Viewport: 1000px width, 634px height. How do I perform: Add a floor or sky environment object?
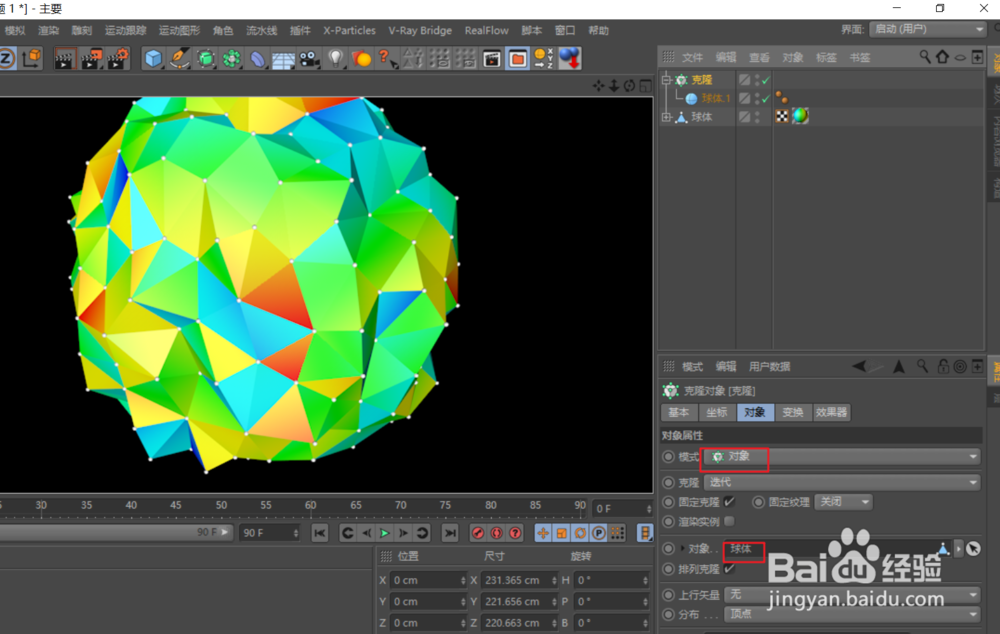(283, 59)
